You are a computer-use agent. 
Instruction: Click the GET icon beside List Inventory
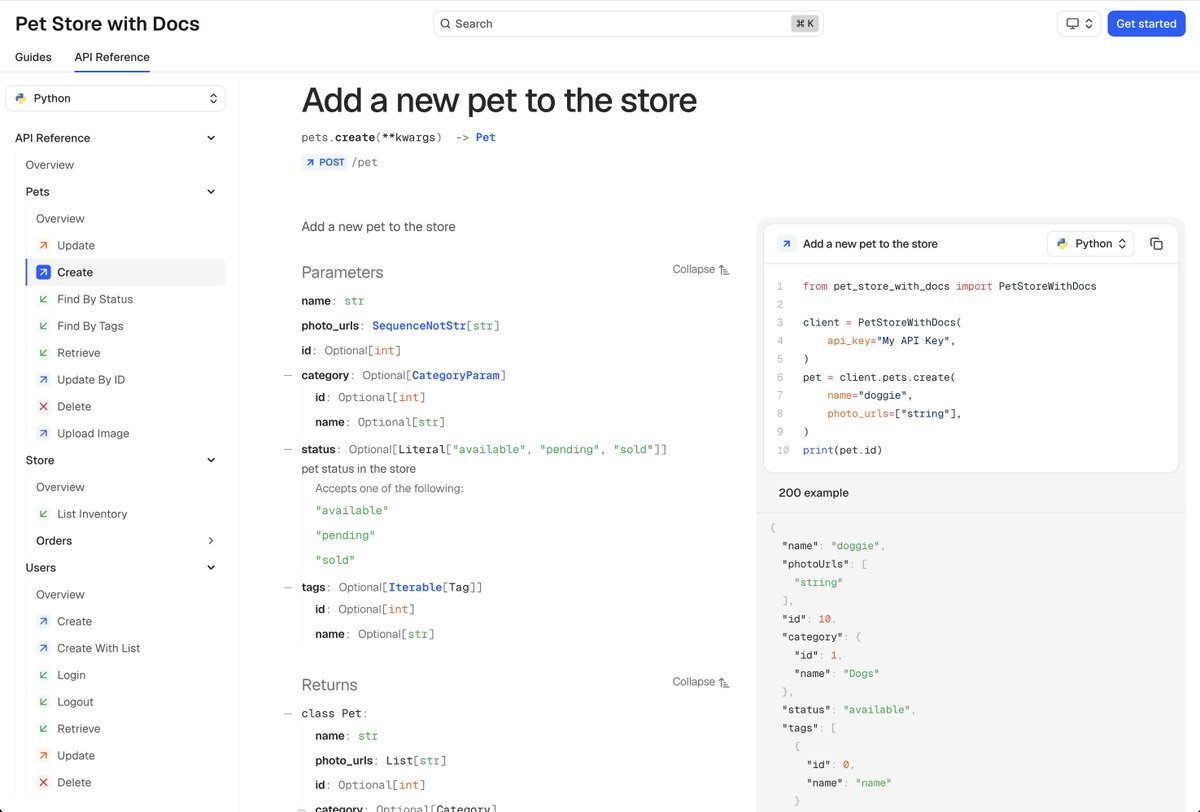pos(43,513)
